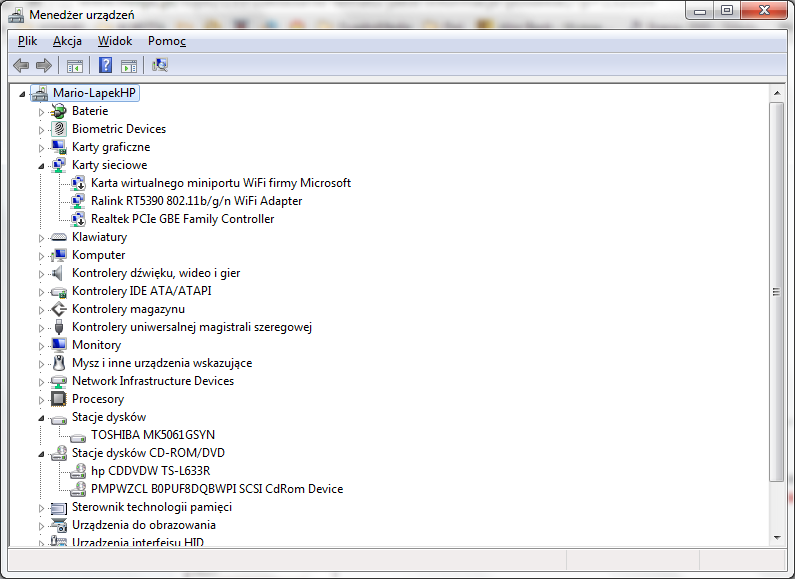The image size is (795, 579).
Task: Click the scrollbar down arrow
Action: [x=777, y=538]
